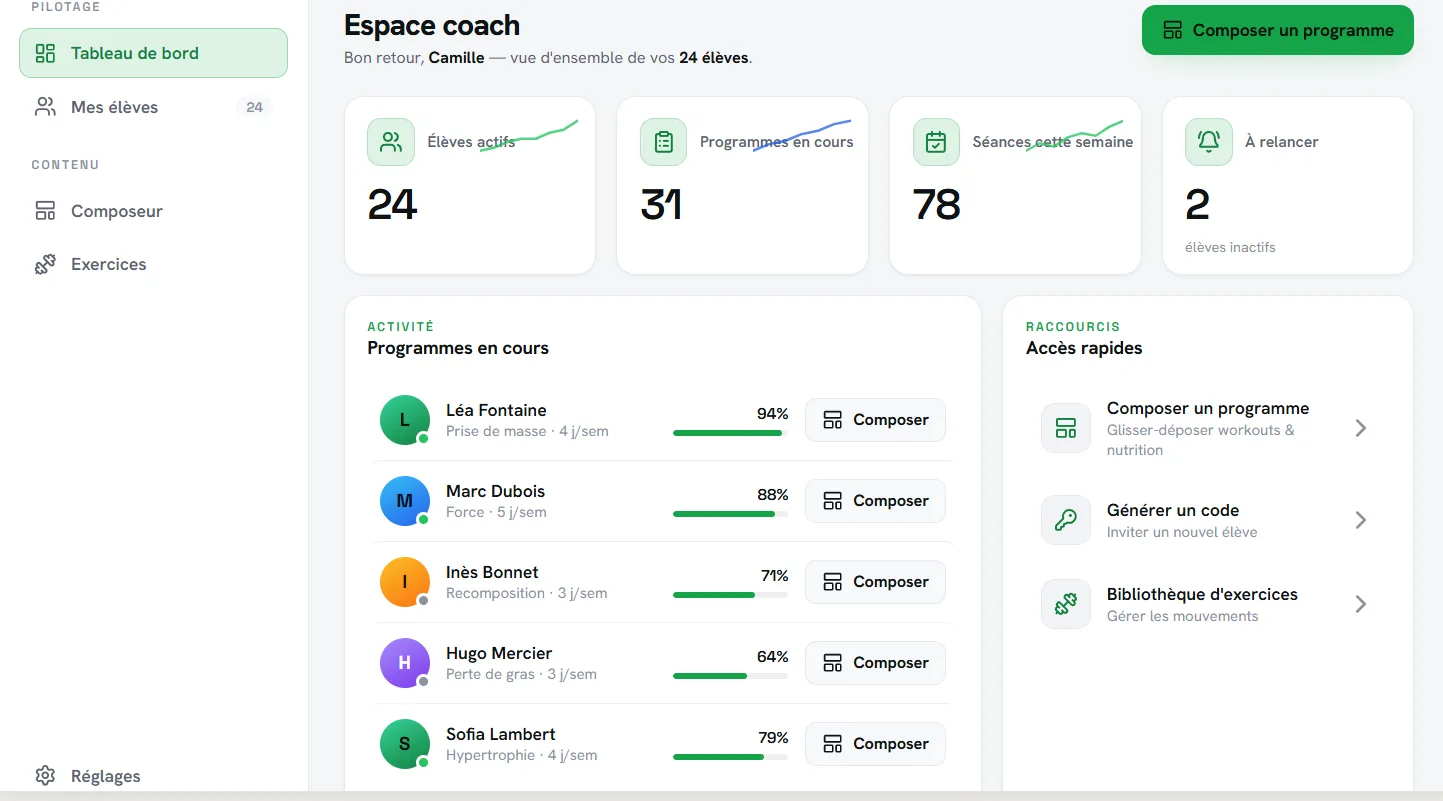Click the Exercices dumbbell icon in the sidebar
This screenshot has height=801, width=1443.
(x=45, y=264)
